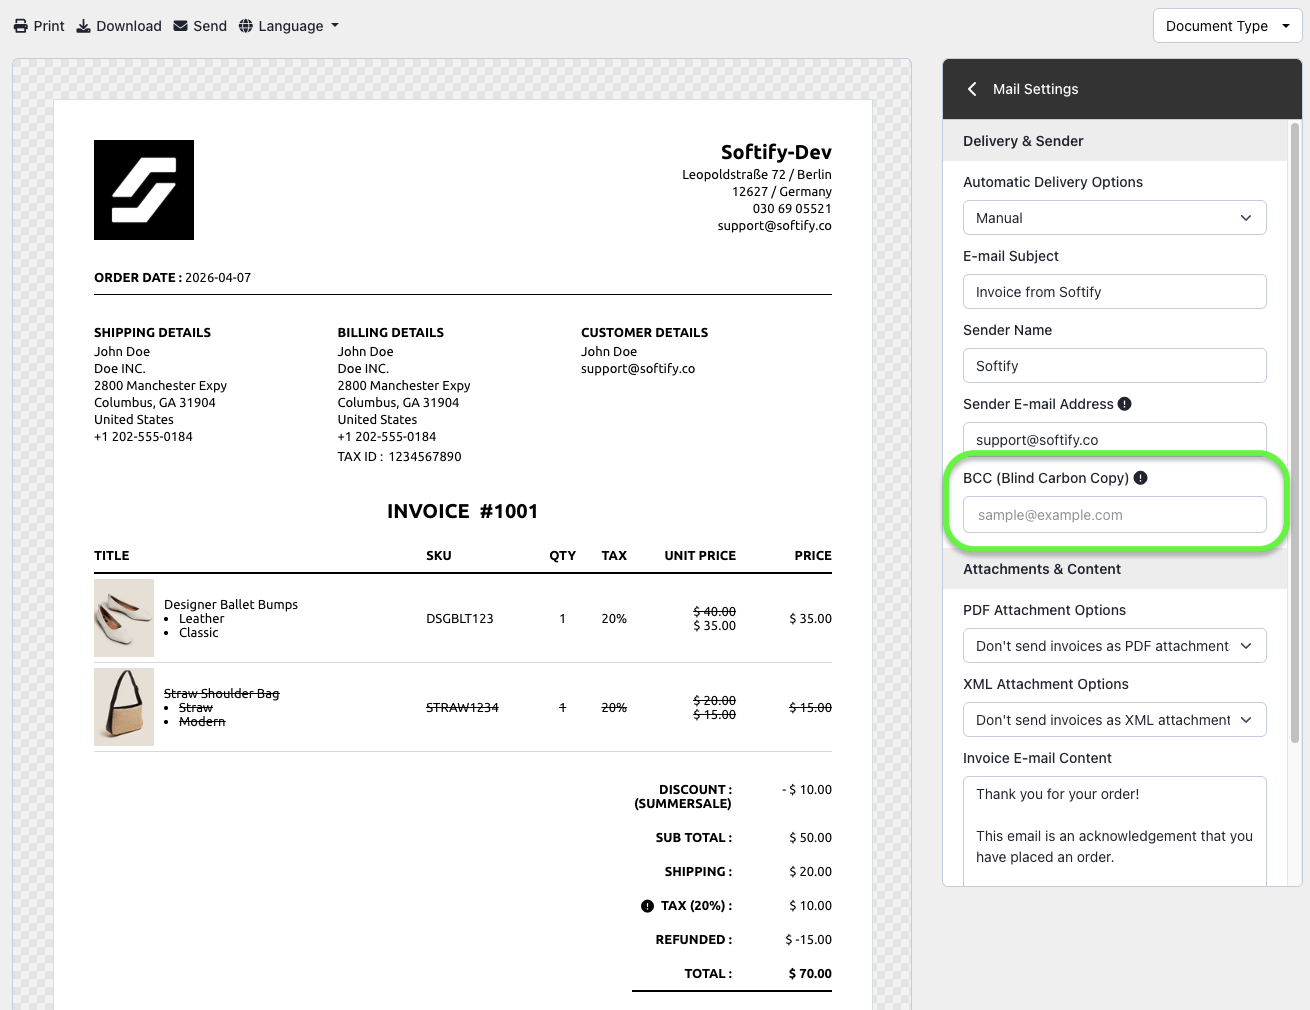Open the Language globe menu
This screenshot has height=1010, width=1310.
(289, 26)
